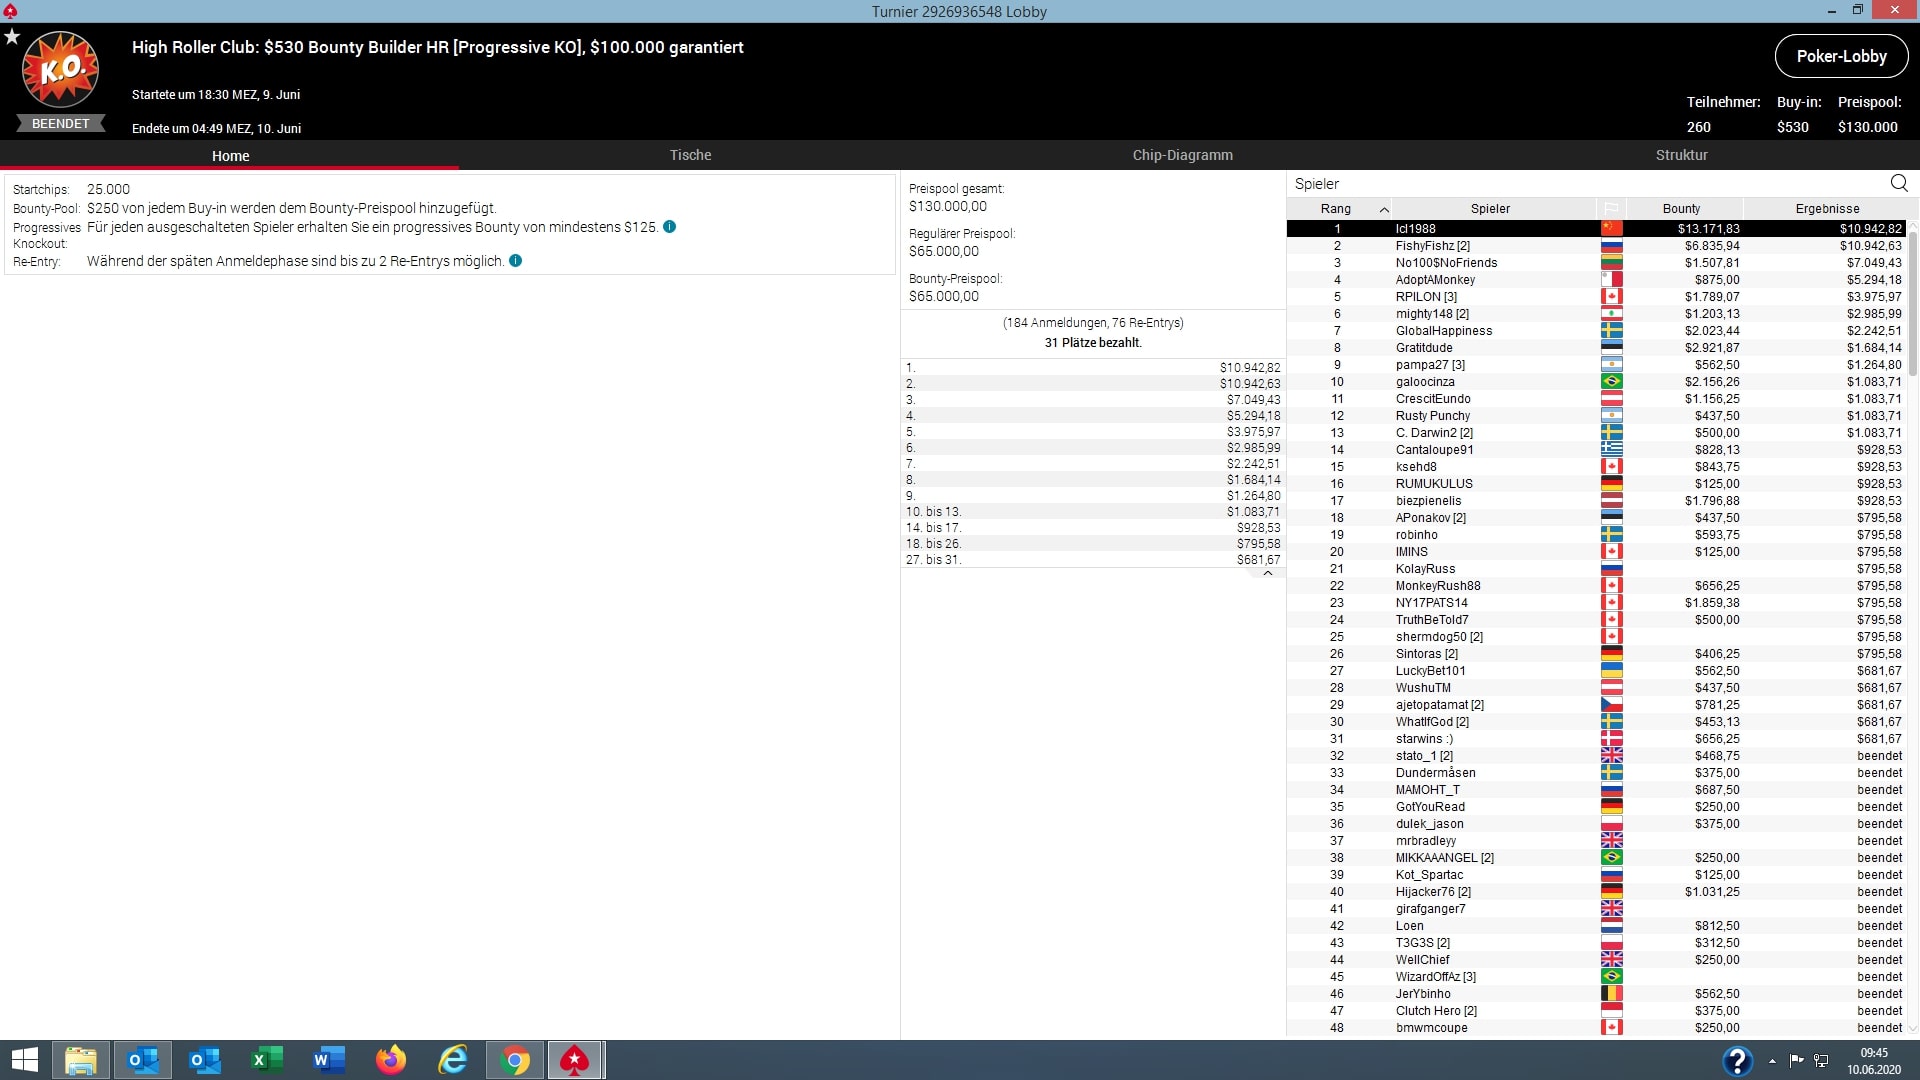
Task: Click info icon beside Re-Entry description
Action: pyautogui.click(x=516, y=261)
